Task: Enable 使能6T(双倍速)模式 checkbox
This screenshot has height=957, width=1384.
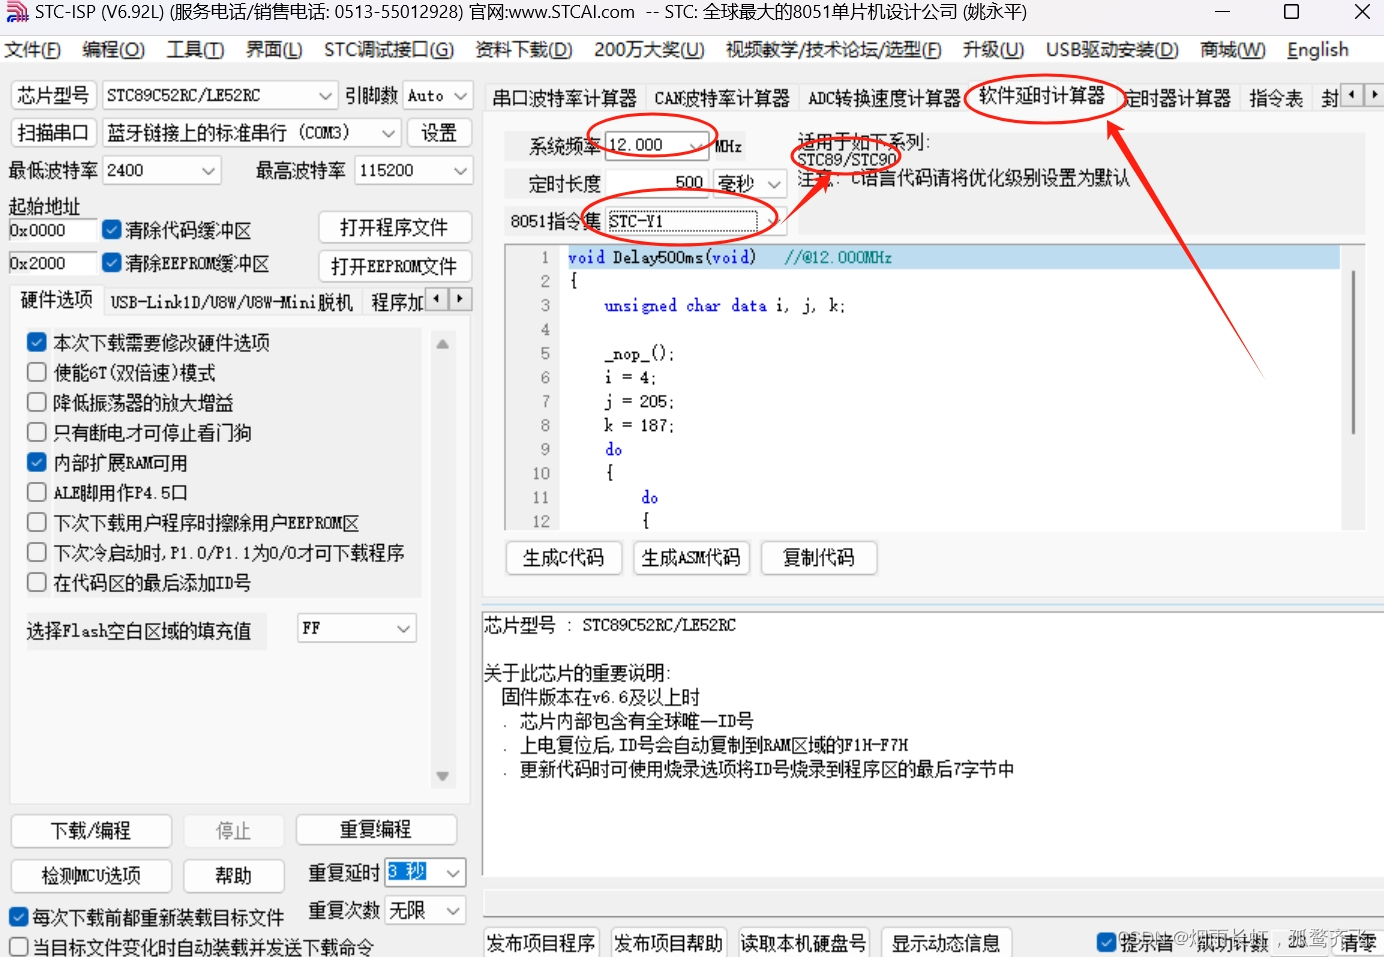Action: [37, 372]
